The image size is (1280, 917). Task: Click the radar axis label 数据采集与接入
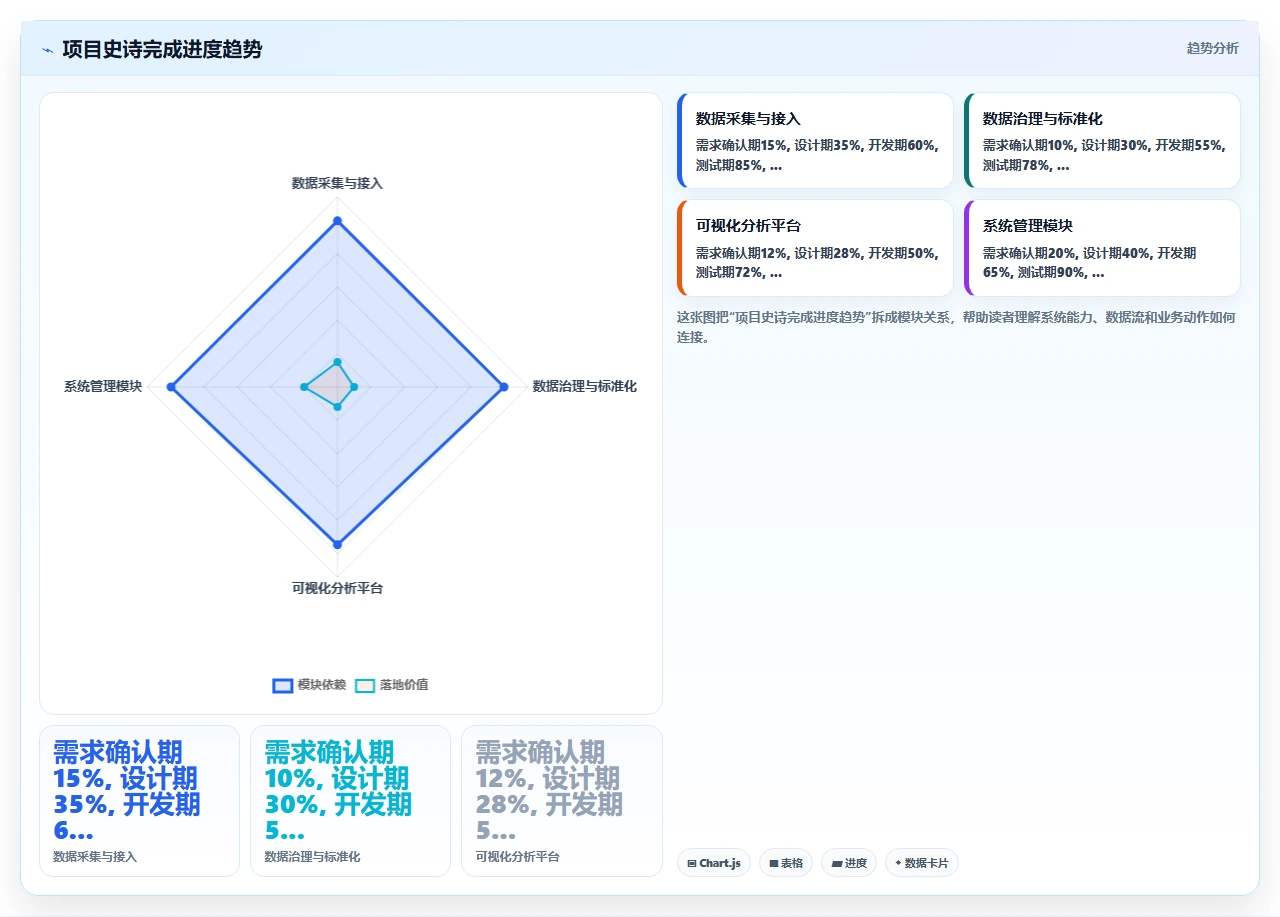[x=337, y=183]
